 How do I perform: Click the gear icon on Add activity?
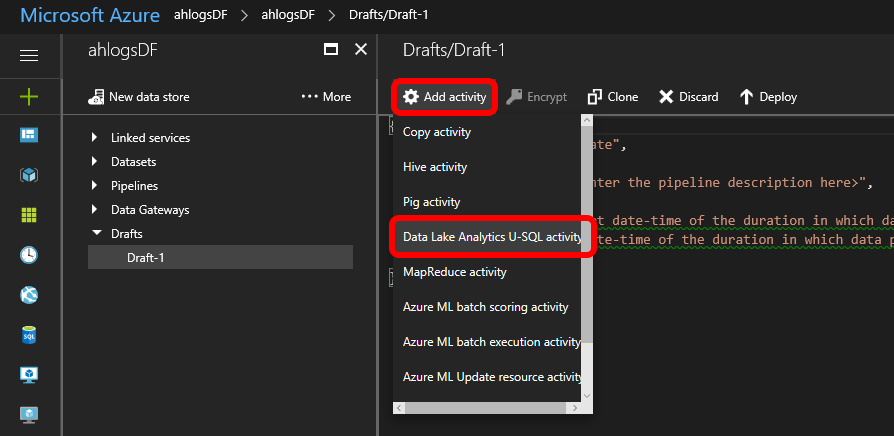[x=410, y=97]
